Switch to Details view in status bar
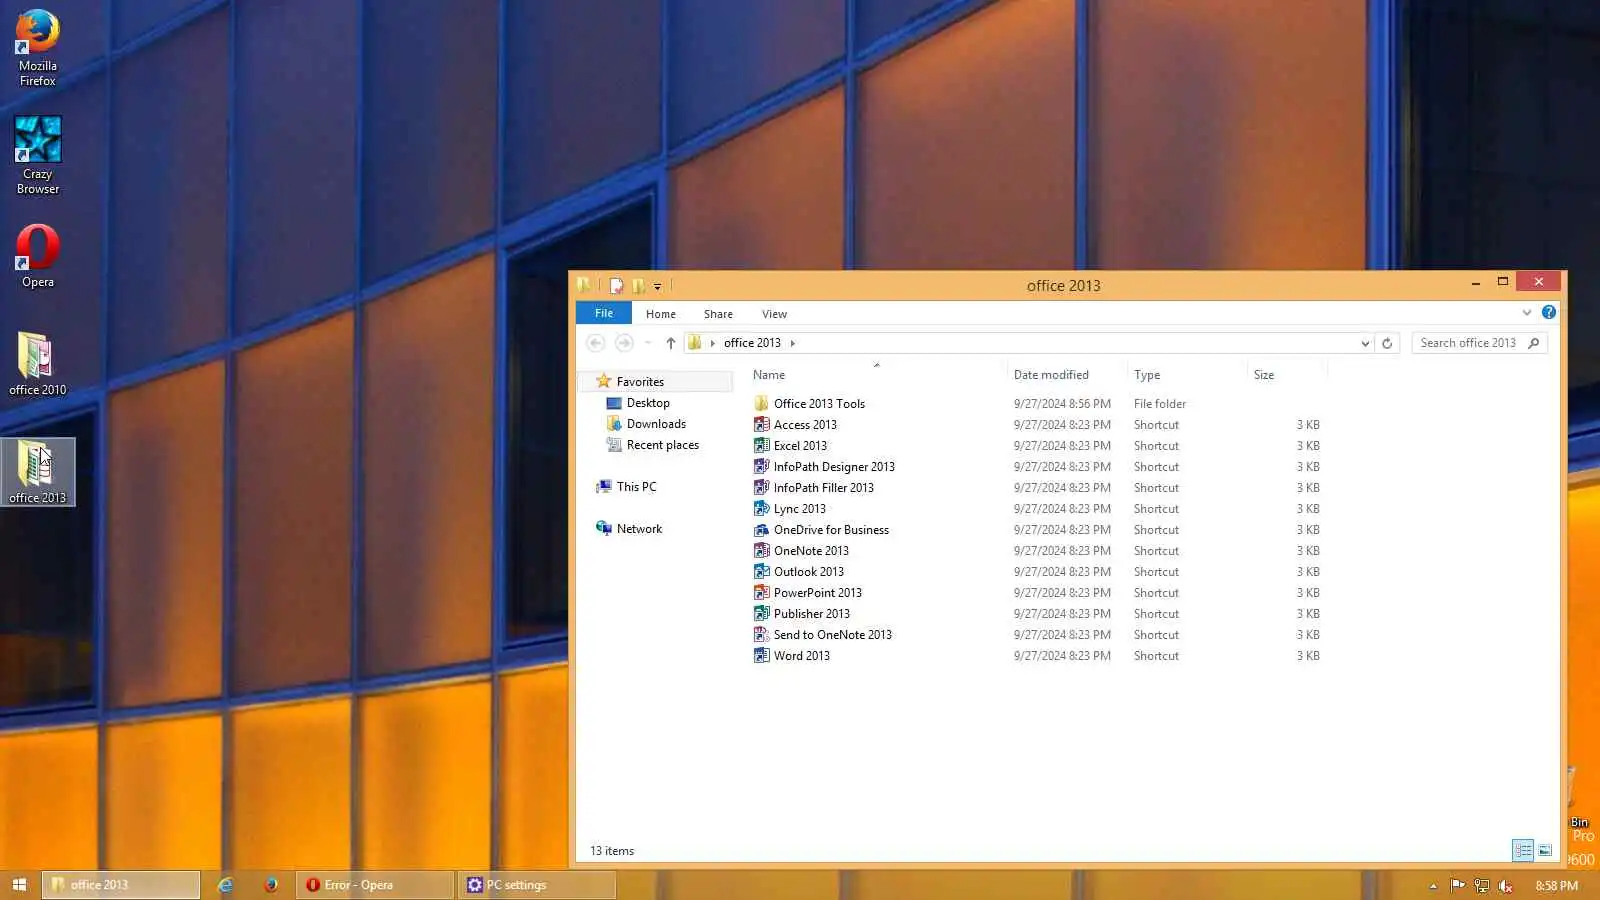This screenshot has width=1600, height=900. (x=1523, y=850)
